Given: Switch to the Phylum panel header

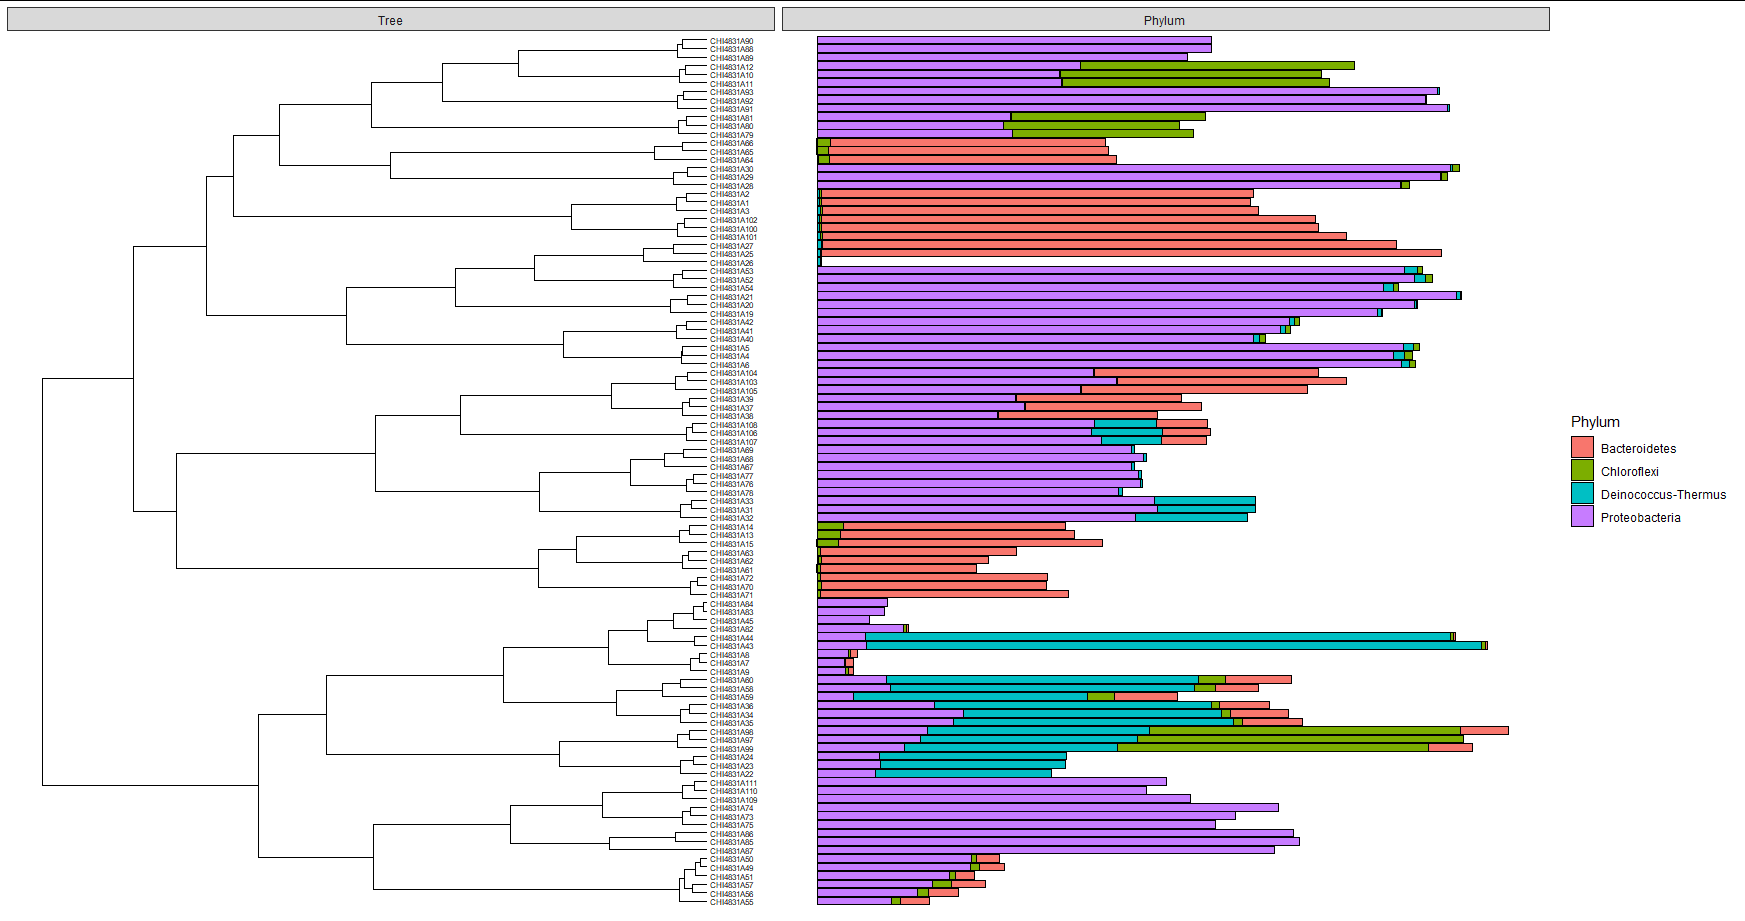Looking at the screenshot, I should coord(1164,19).
